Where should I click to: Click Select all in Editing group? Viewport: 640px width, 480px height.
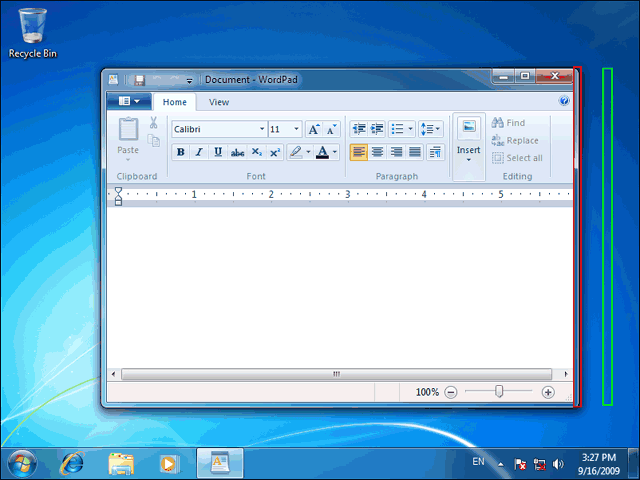(x=517, y=158)
